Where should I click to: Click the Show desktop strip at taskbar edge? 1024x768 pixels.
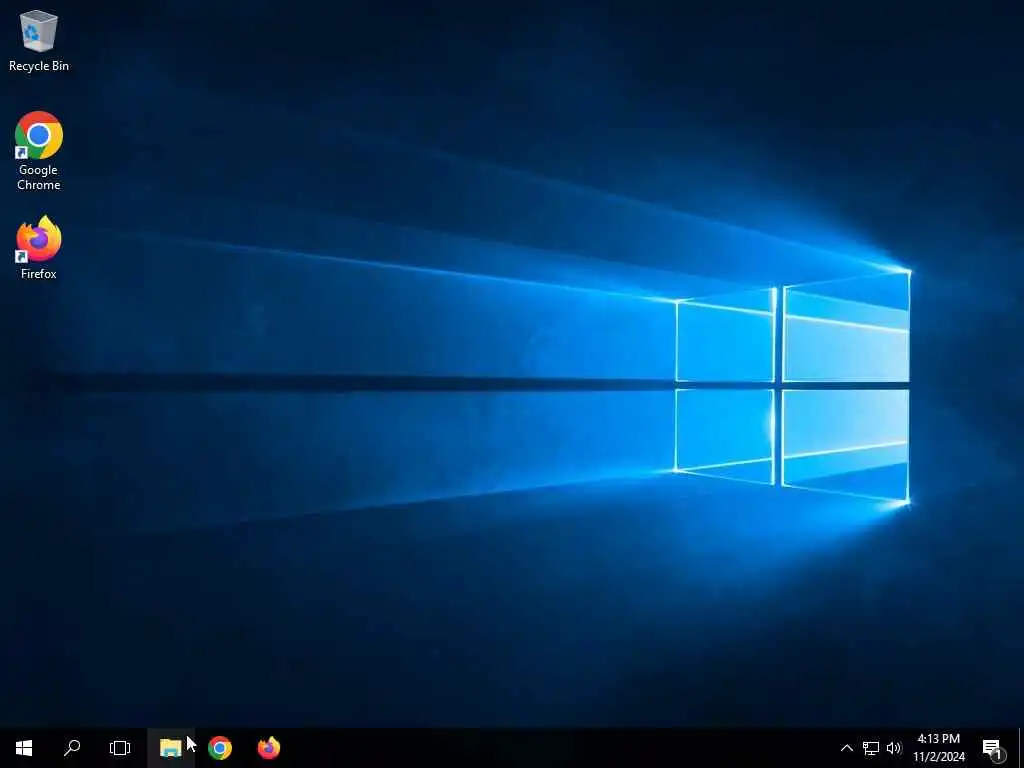tap(1021, 748)
